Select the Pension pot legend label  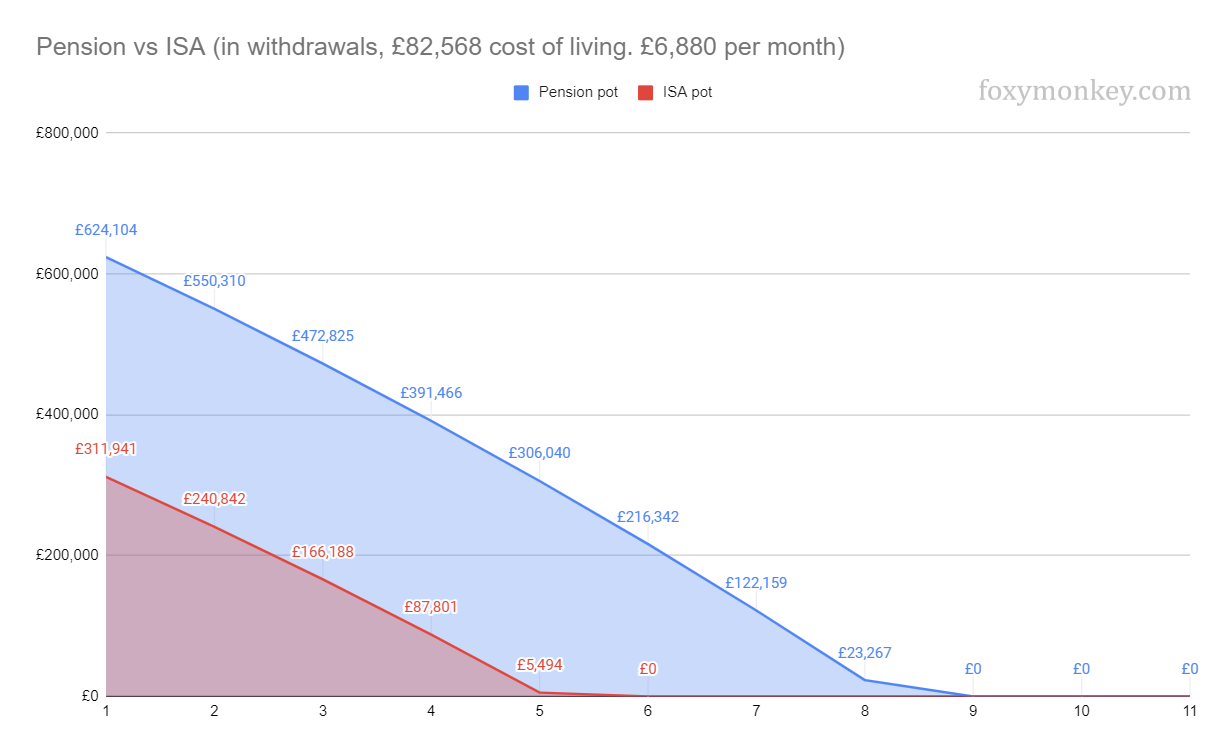[578, 93]
